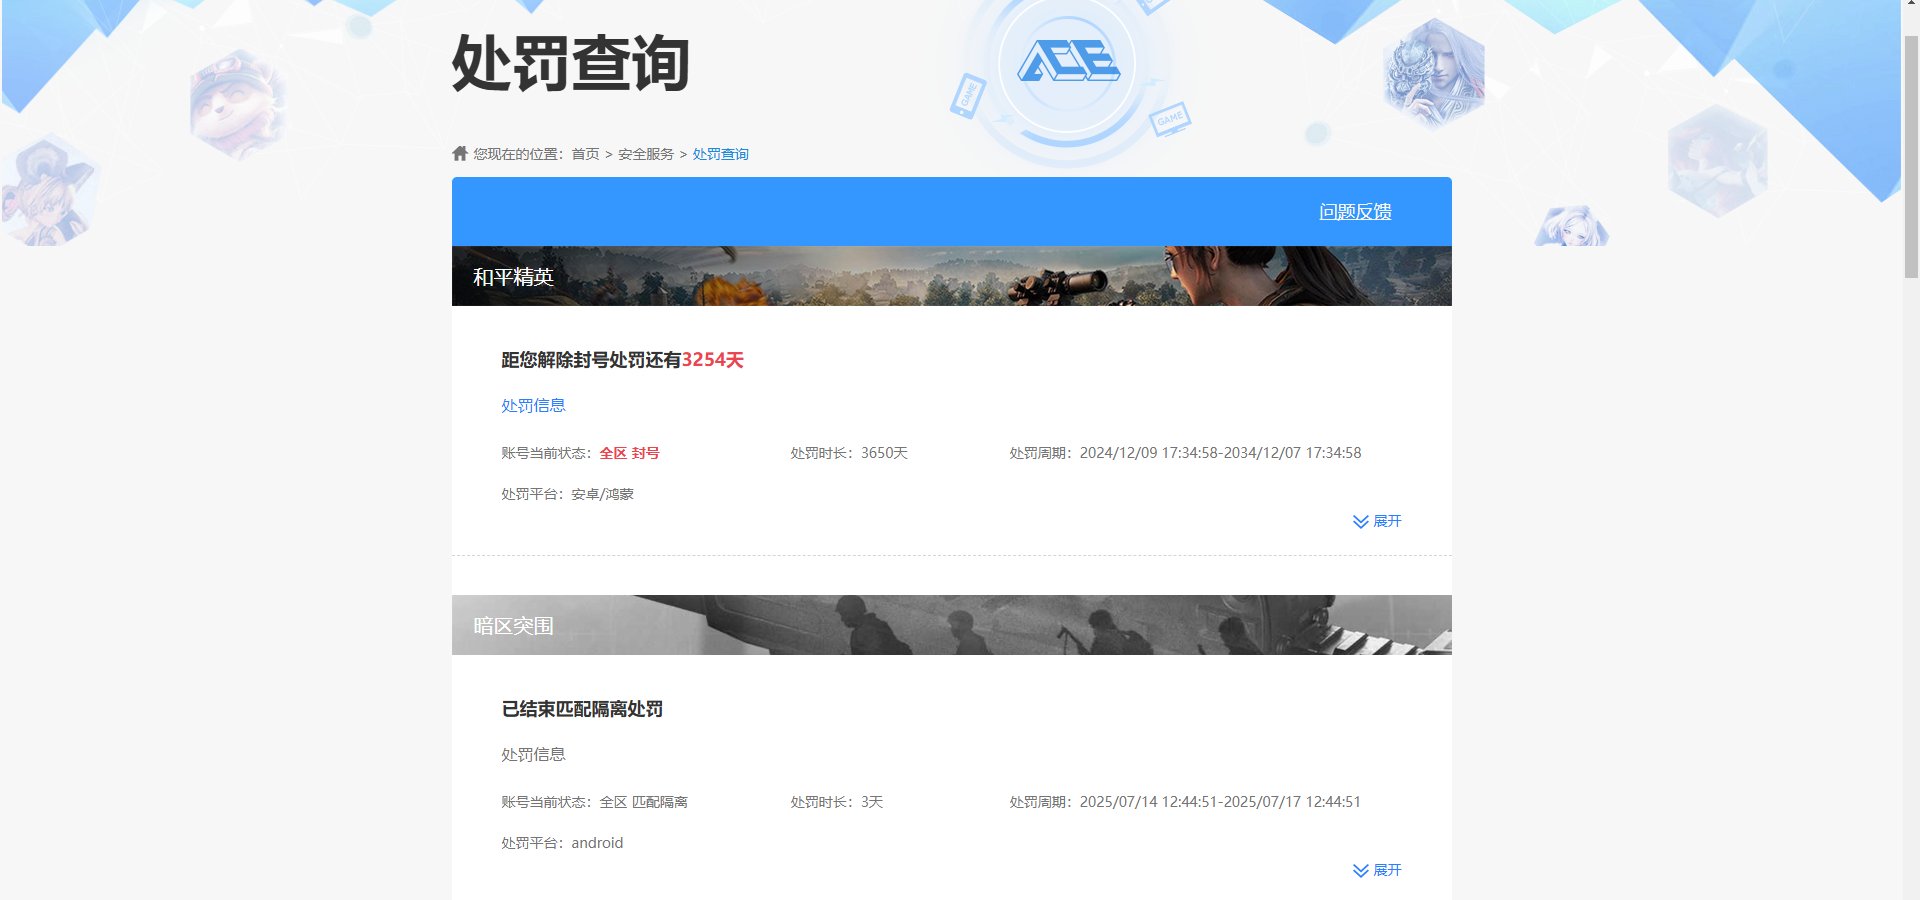Collapse the 处罚信息 section of 和平精英
The image size is (1920, 900).
pos(532,405)
